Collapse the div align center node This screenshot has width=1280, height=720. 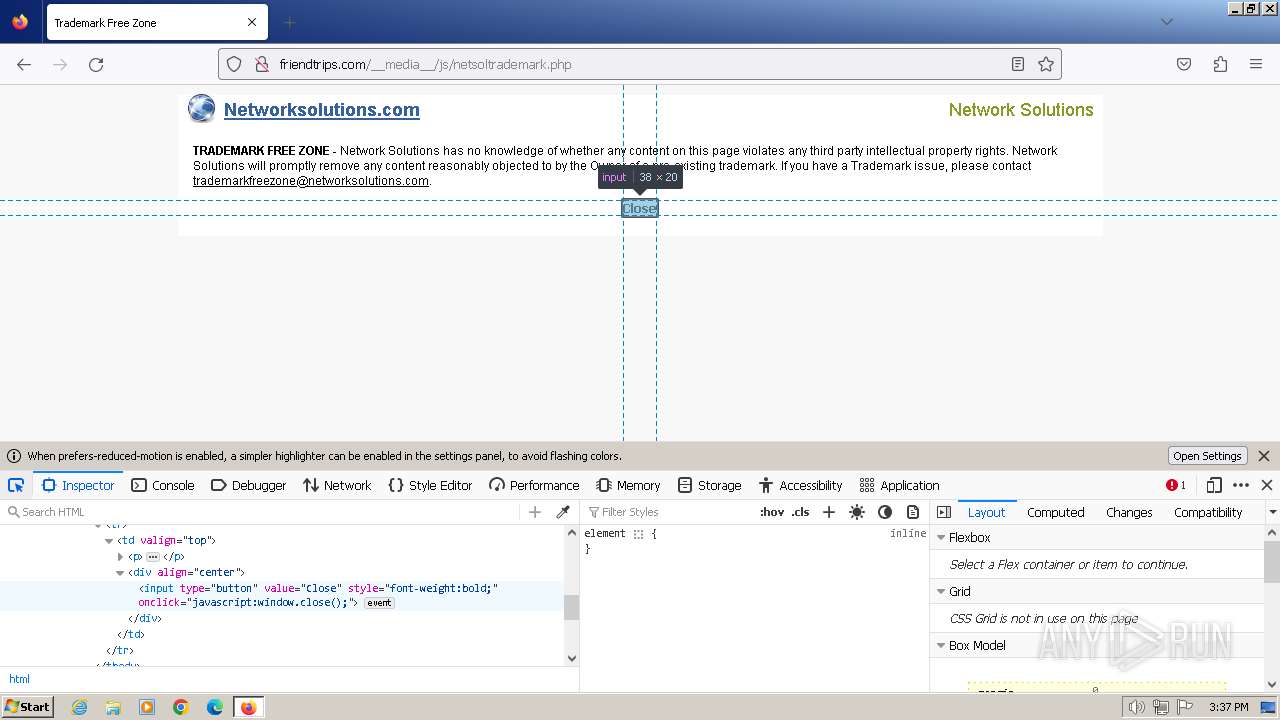[121, 573]
